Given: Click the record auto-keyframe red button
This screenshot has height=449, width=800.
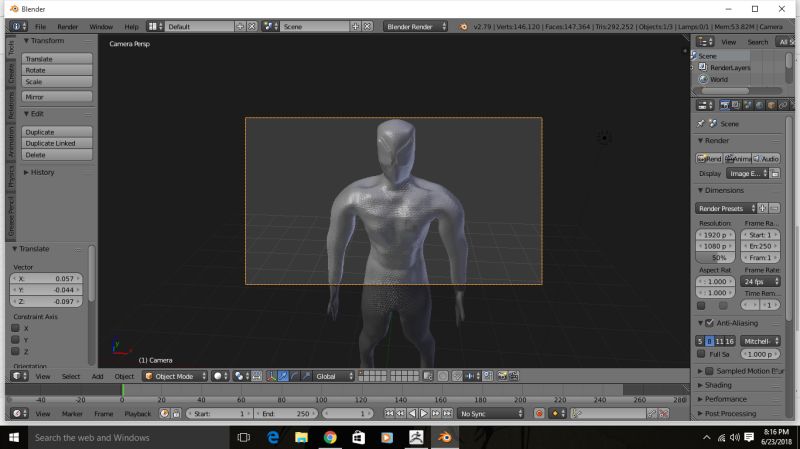Looking at the screenshot, I should (539, 413).
